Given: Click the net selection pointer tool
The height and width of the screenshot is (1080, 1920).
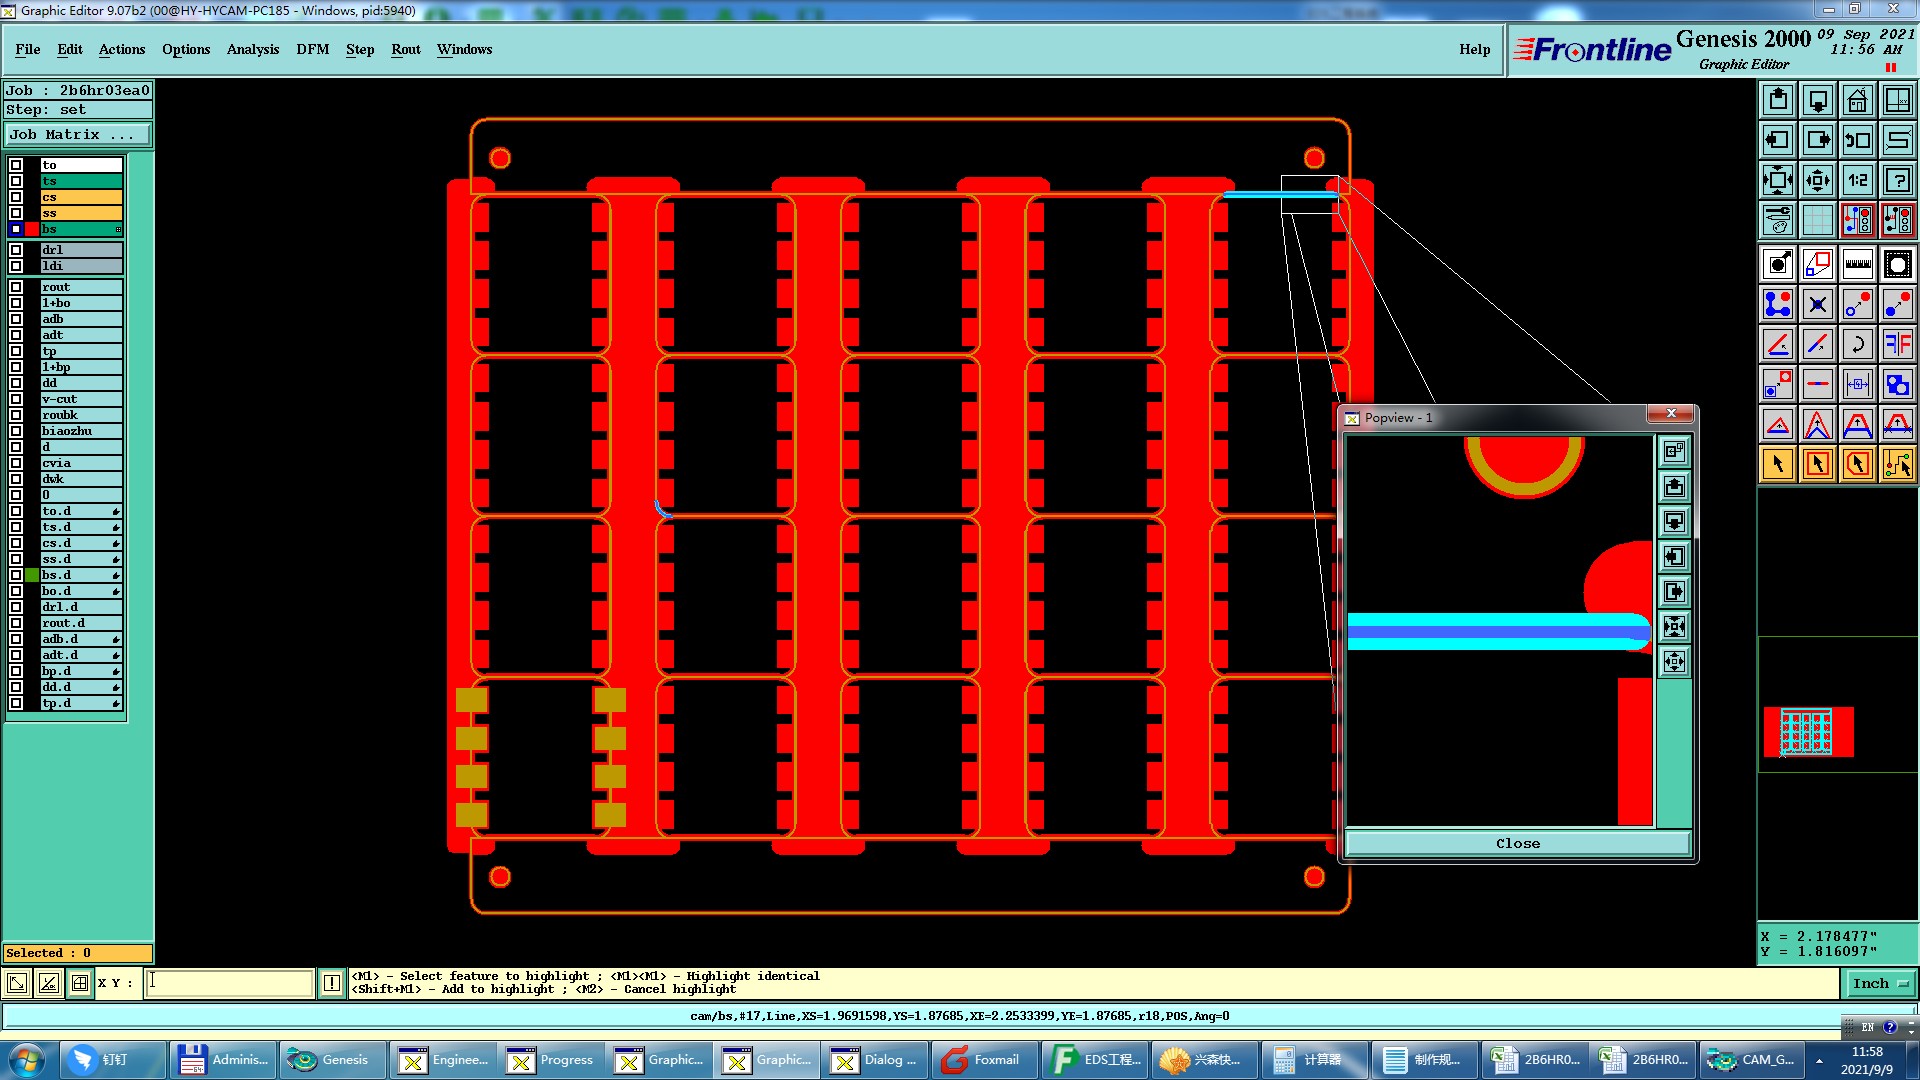Looking at the screenshot, I should coord(1897,464).
